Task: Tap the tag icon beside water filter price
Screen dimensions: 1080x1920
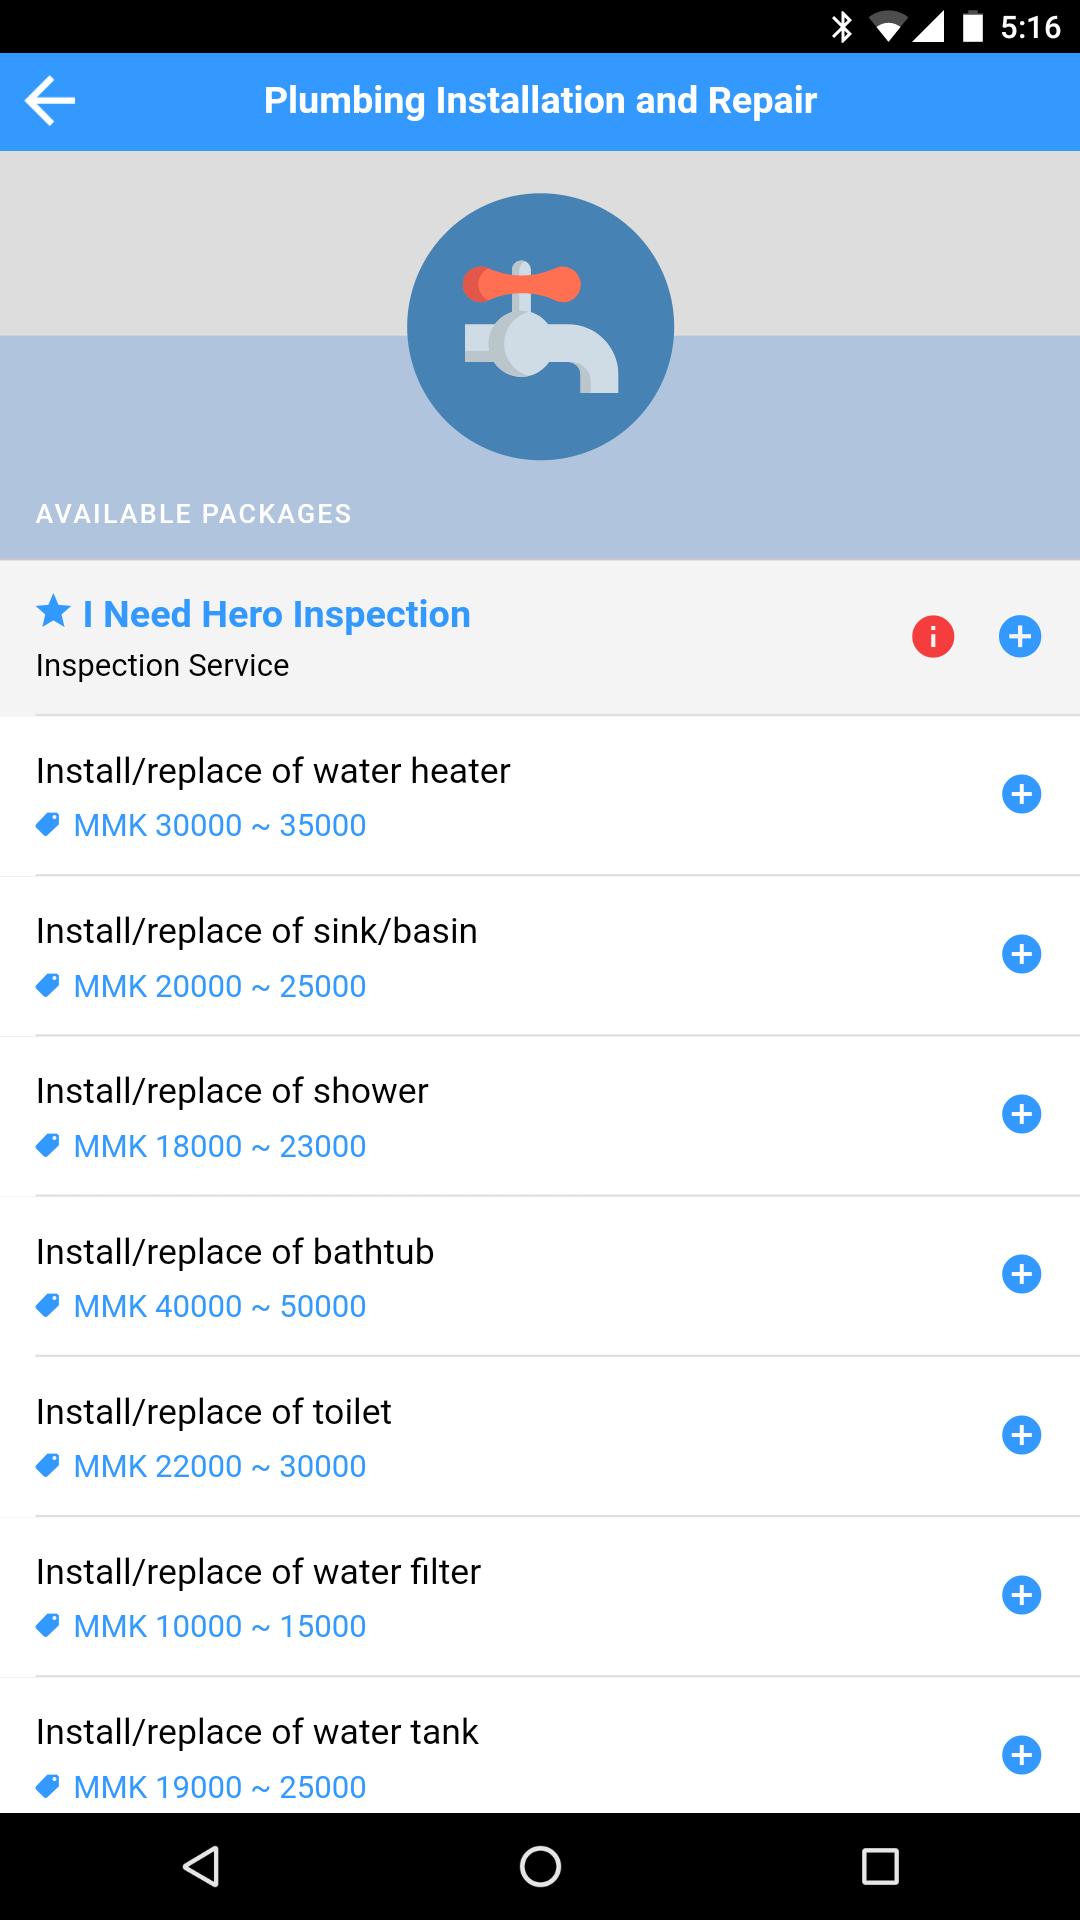Action: pos(47,1625)
